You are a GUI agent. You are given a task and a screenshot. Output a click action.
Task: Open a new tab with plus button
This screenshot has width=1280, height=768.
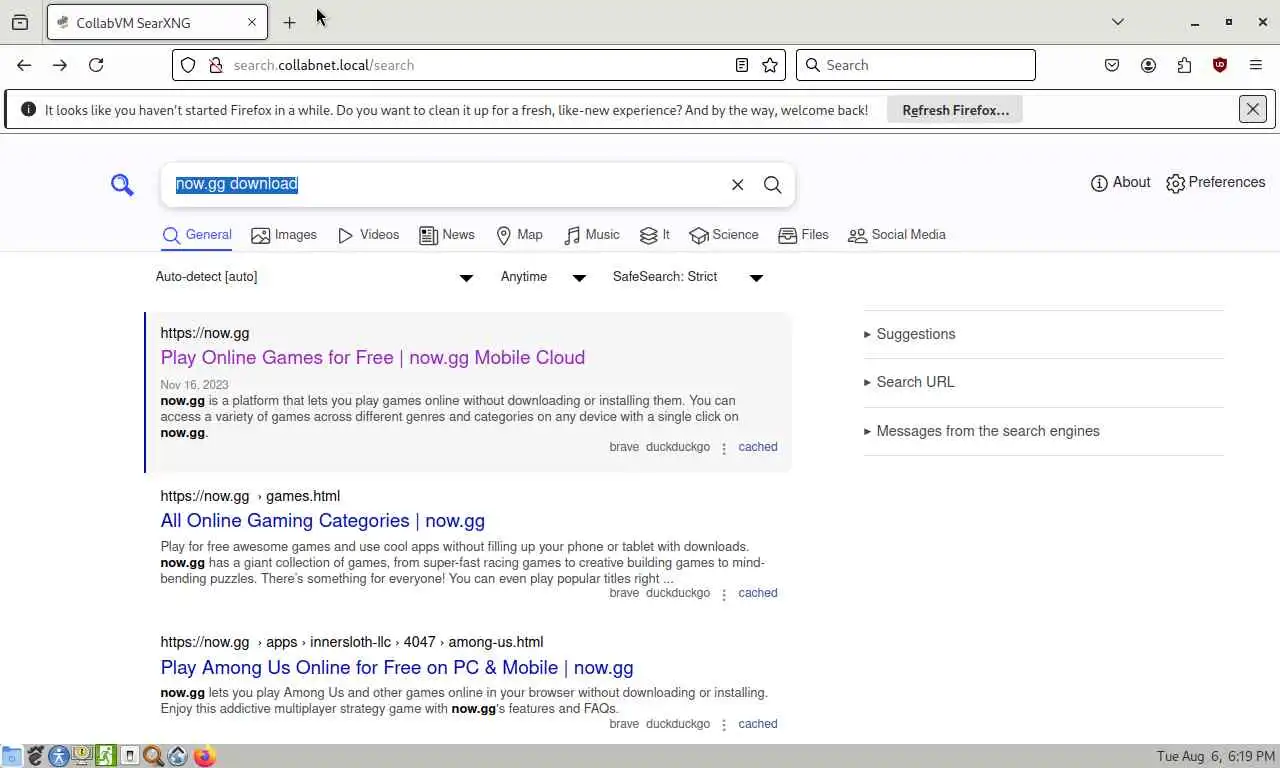click(x=289, y=22)
